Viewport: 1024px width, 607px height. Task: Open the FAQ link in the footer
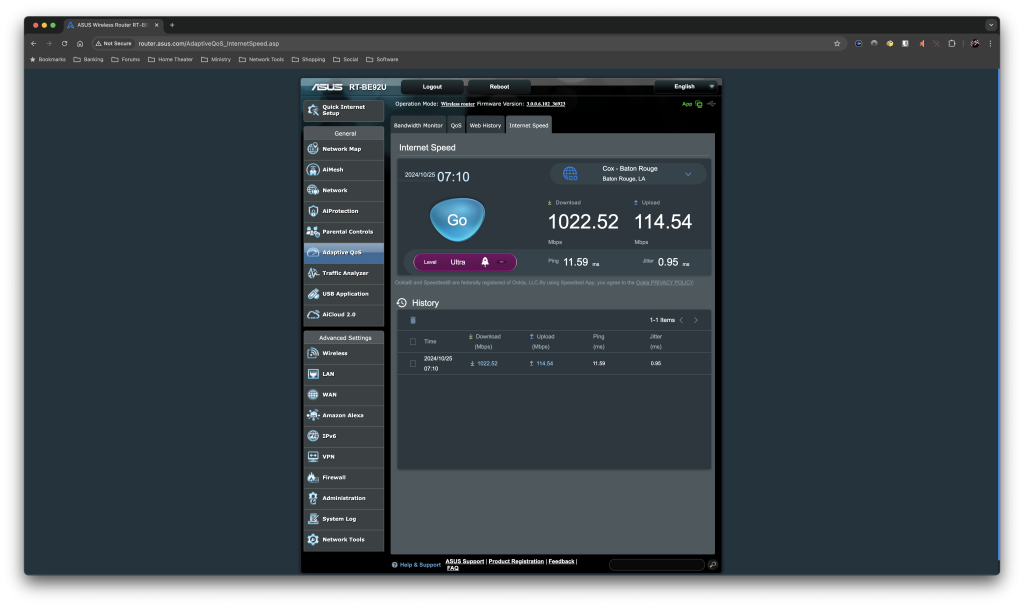pyautogui.click(x=453, y=568)
